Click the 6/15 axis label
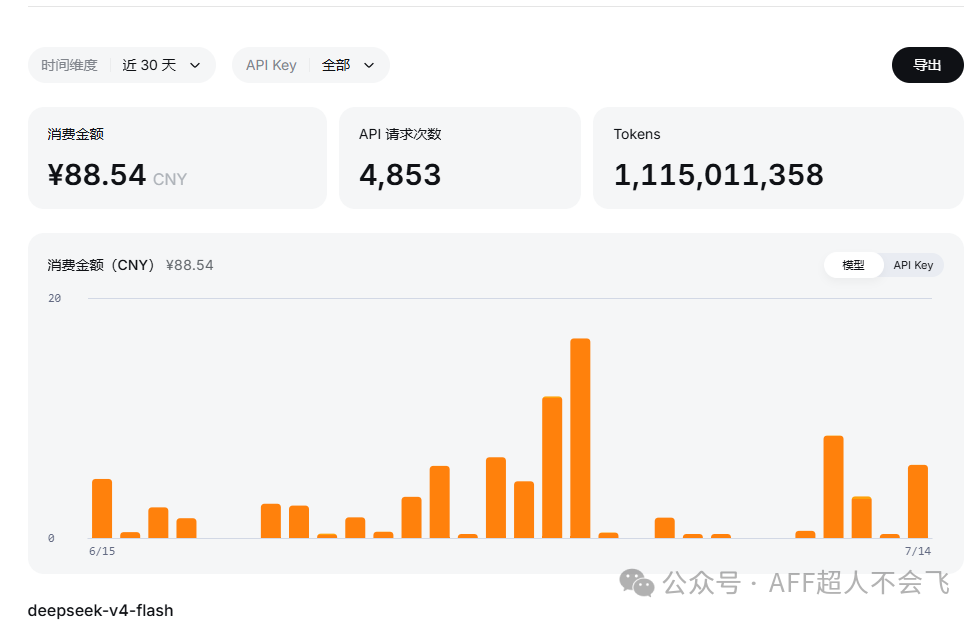Screen dimensions: 980x621 click(102, 551)
